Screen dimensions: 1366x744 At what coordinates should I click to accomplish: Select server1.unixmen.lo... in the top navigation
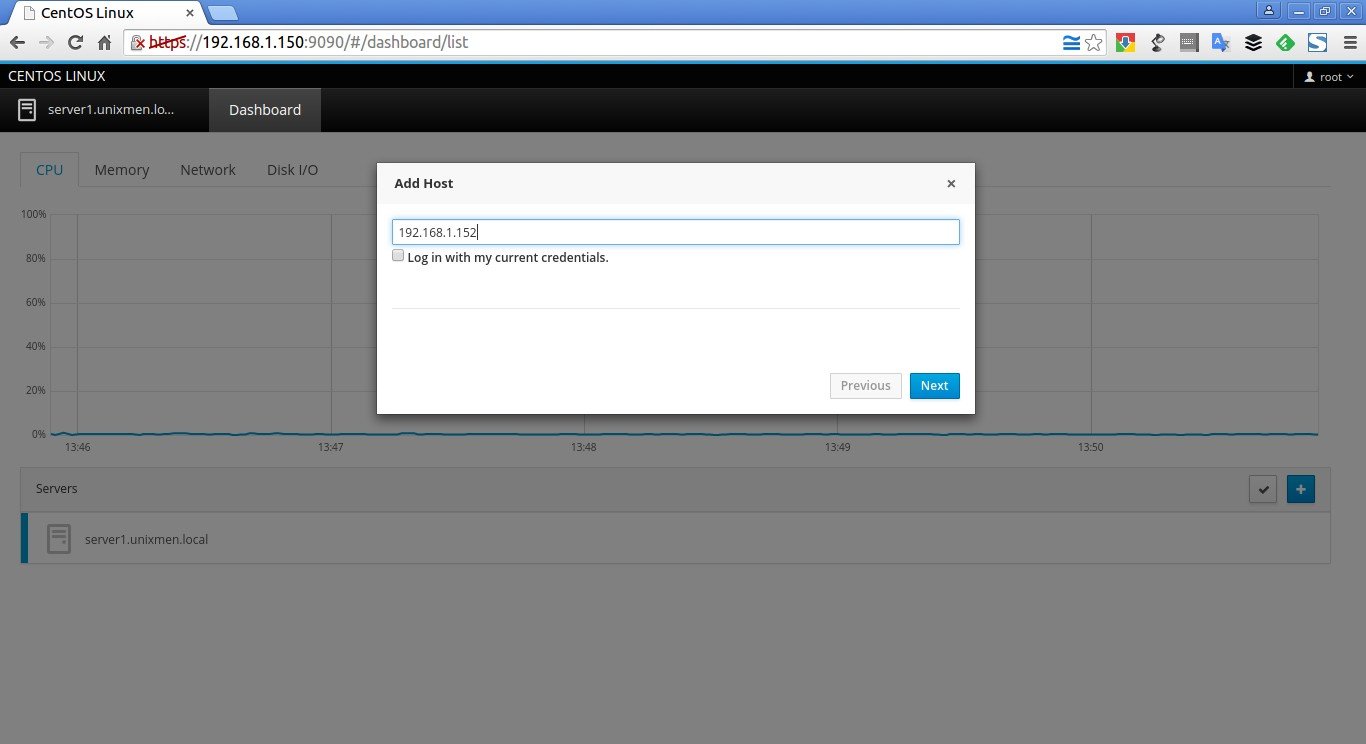97,110
